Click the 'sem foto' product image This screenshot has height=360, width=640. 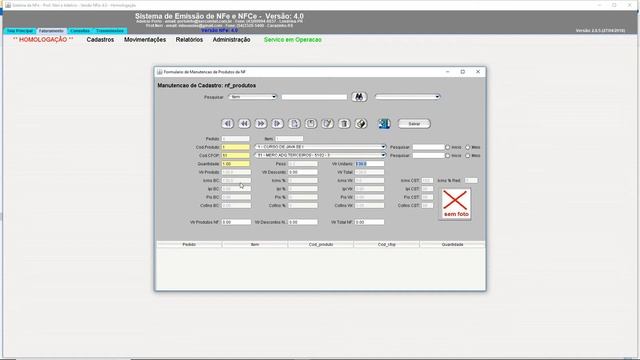point(455,204)
